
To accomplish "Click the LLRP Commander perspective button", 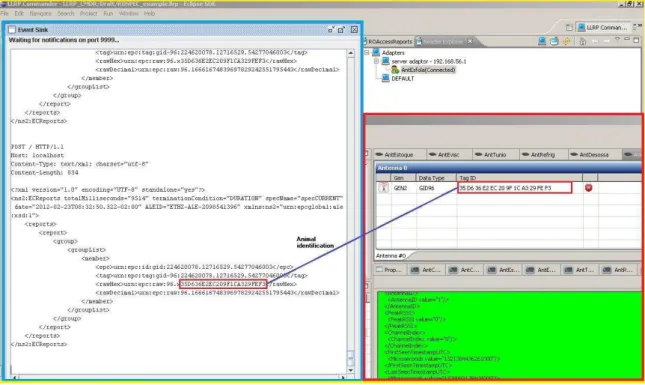I will click(x=603, y=28).
